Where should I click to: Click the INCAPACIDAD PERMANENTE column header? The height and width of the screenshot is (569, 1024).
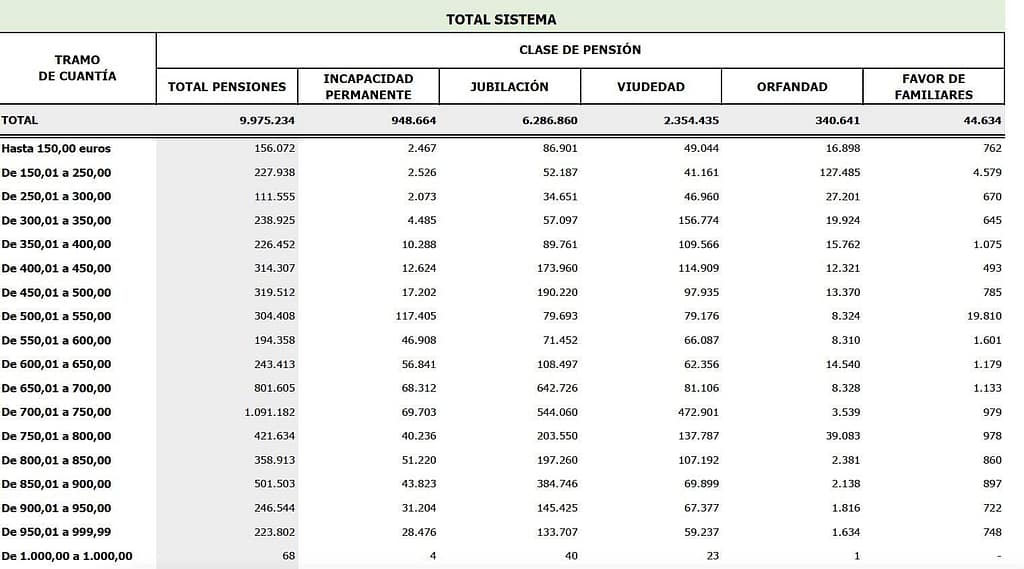(x=368, y=87)
